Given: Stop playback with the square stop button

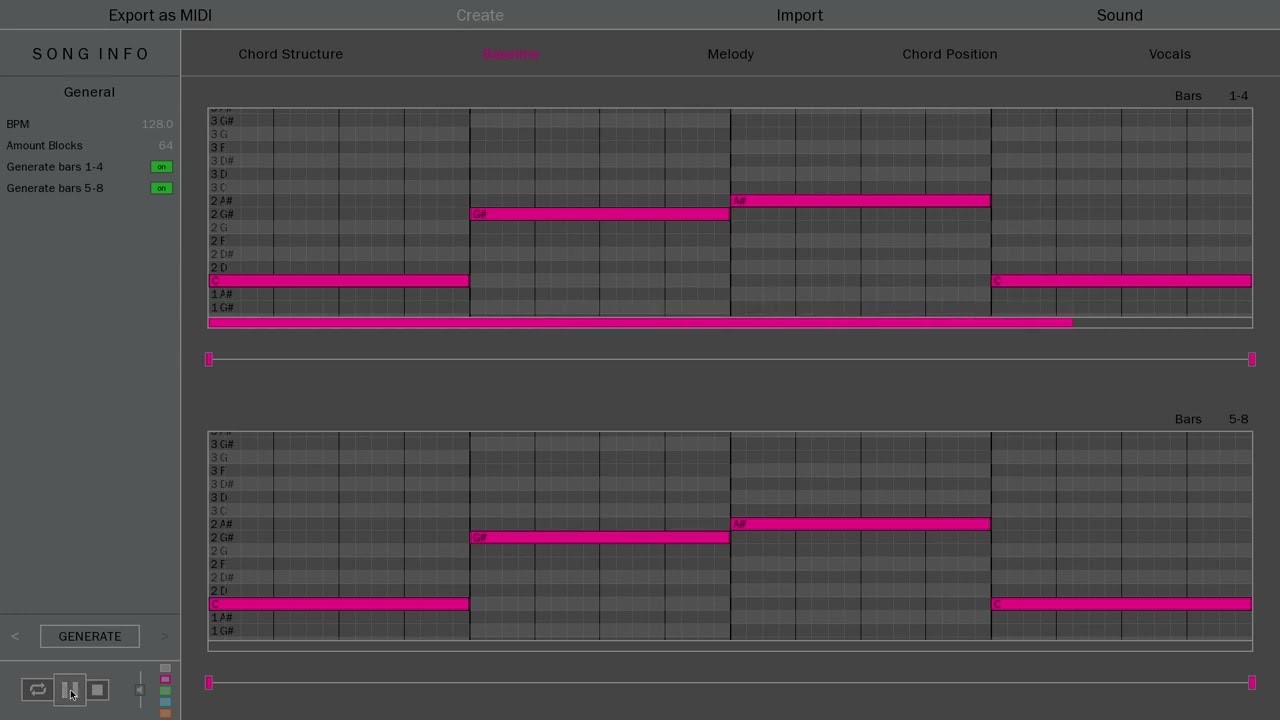Looking at the screenshot, I should pos(97,690).
